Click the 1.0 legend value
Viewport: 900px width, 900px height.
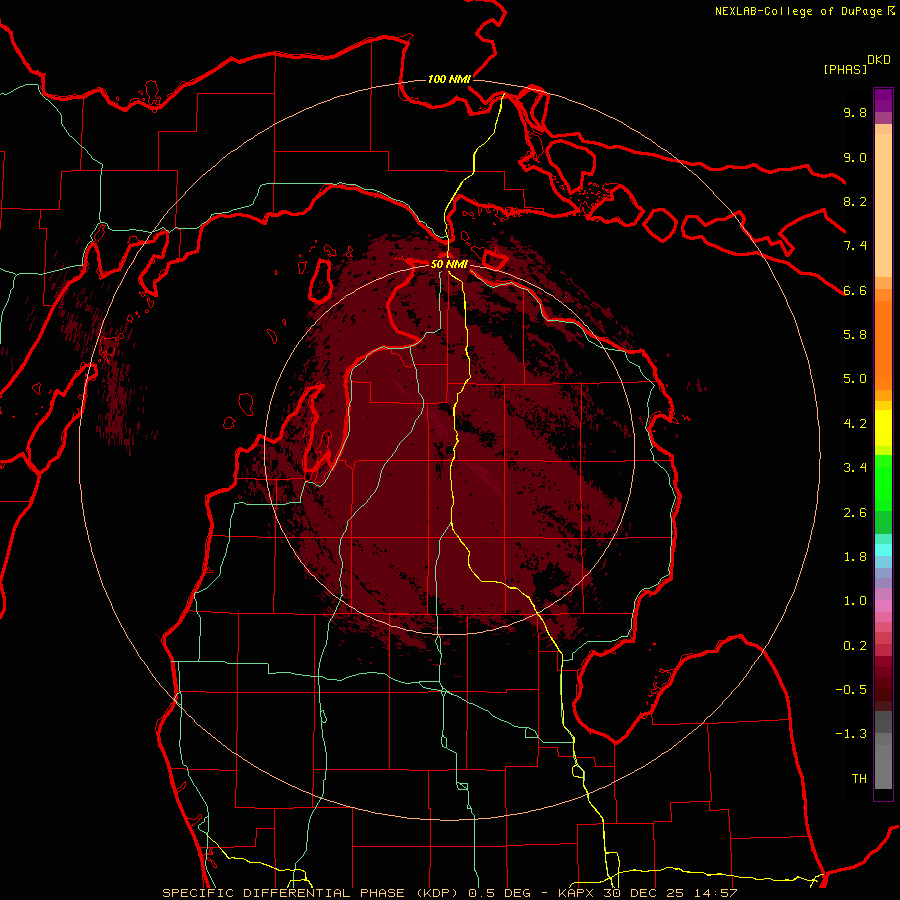[855, 601]
